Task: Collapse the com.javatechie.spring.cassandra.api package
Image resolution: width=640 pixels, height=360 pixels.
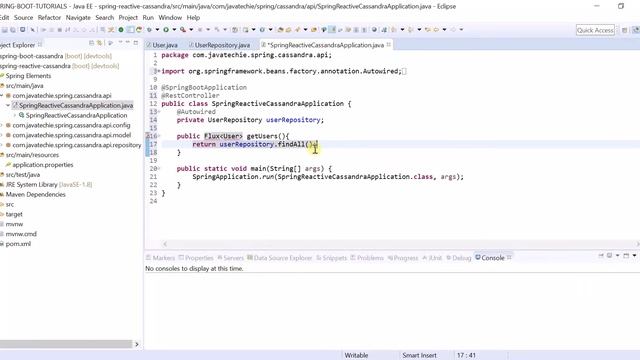Action: pos(2,96)
